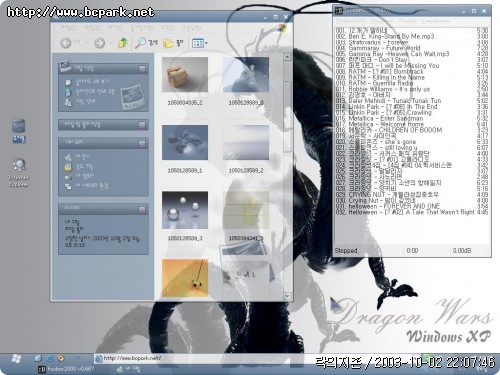Click the first quick launch icon on taskbar
Screen dimensions: 500x375
tap(38, 358)
